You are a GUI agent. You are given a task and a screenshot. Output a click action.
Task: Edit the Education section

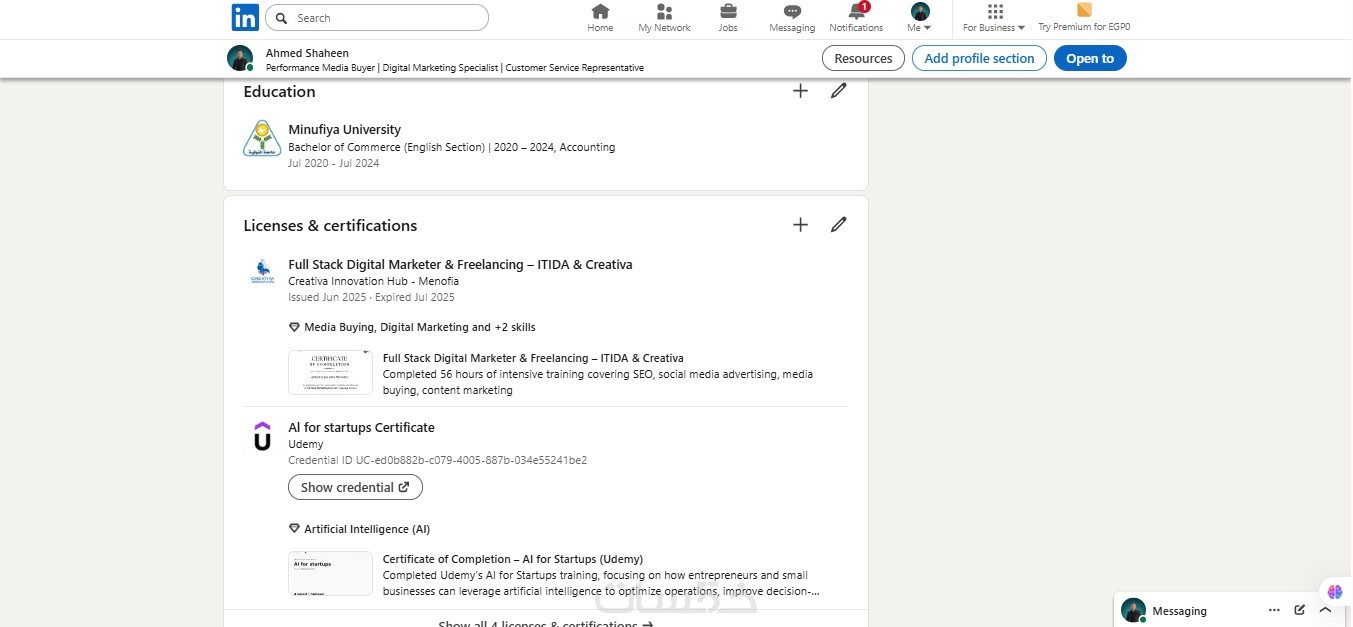pos(839,91)
